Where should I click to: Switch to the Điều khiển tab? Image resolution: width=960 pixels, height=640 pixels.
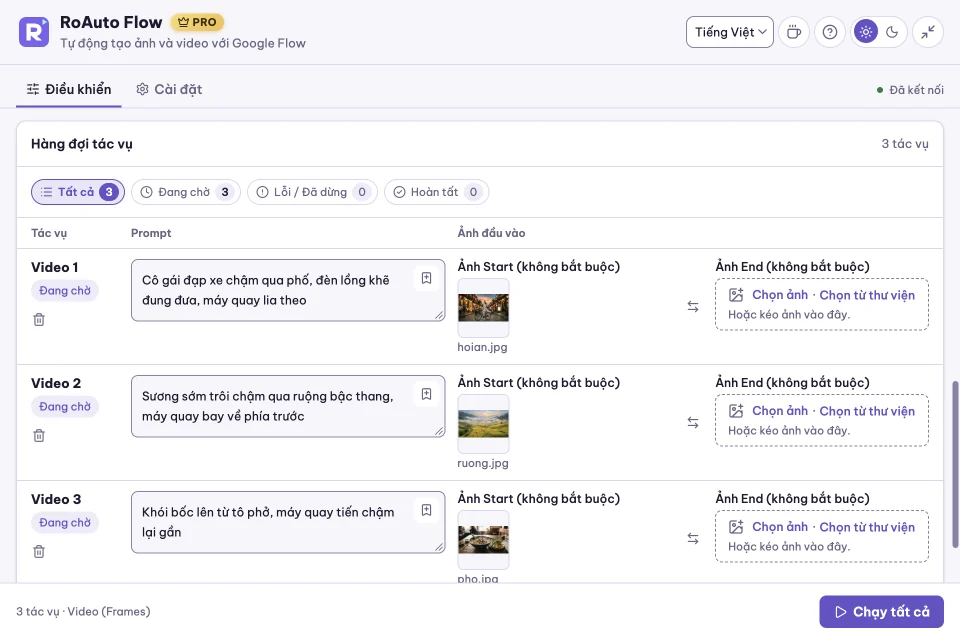pos(69,89)
